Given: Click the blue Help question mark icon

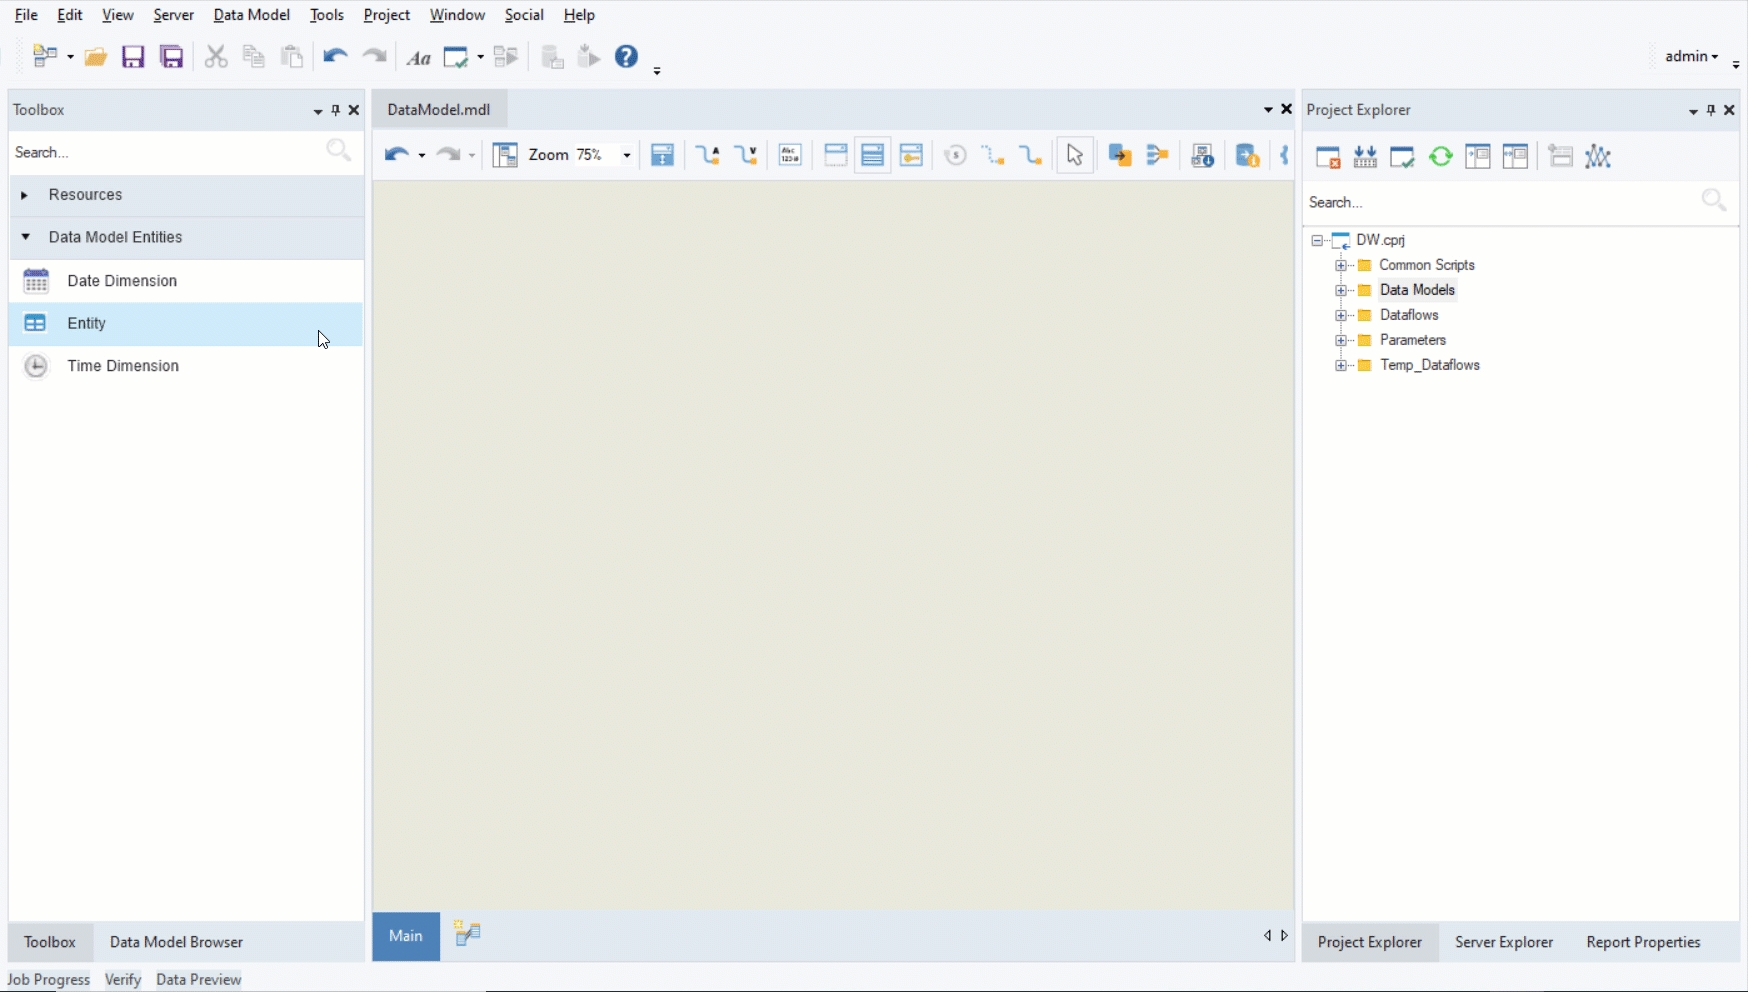Looking at the screenshot, I should 626,57.
